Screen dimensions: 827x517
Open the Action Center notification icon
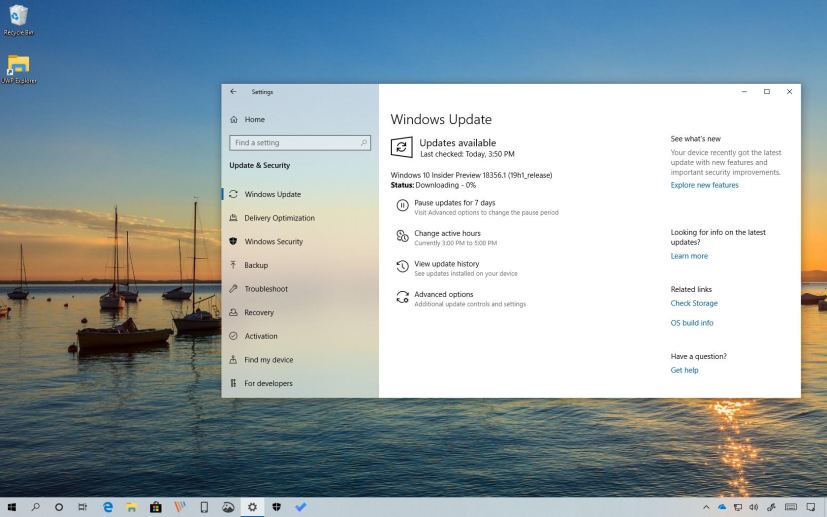811,508
